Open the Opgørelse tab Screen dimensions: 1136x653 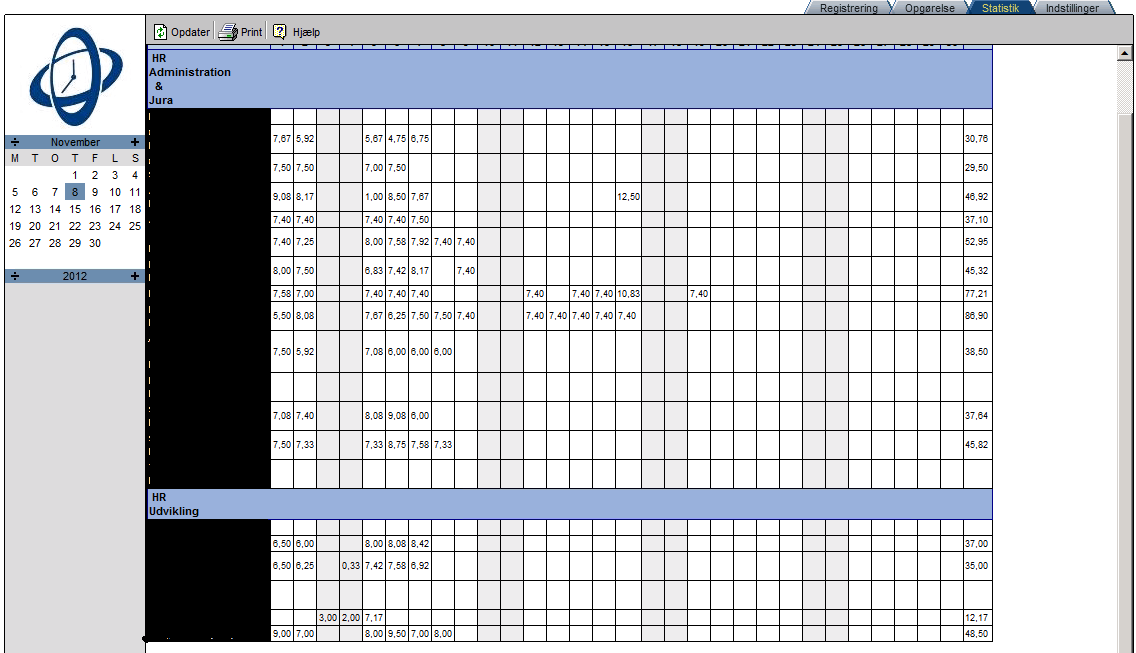click(x=931, y=8)
